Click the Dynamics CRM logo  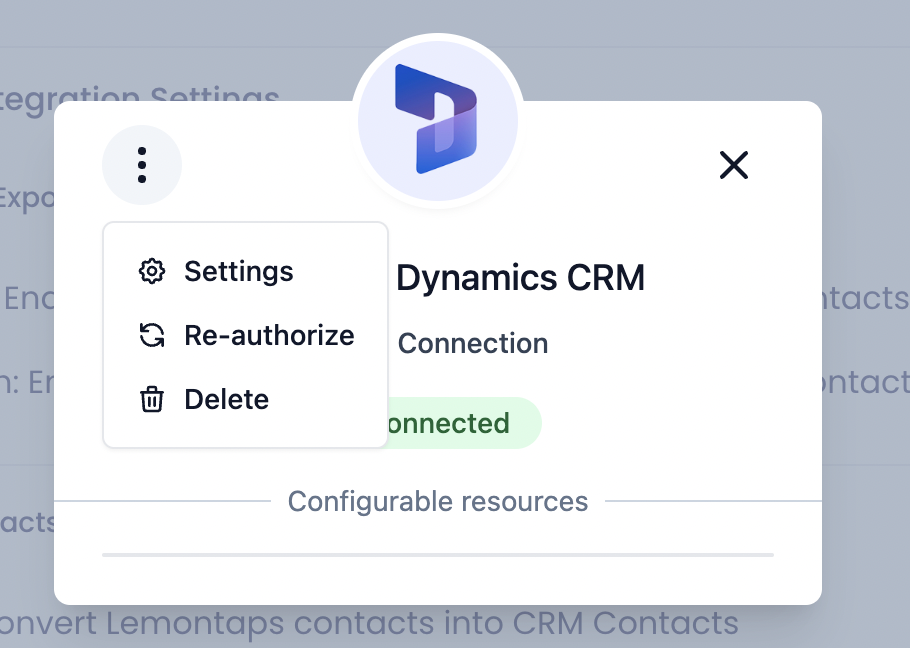[438, 121]
